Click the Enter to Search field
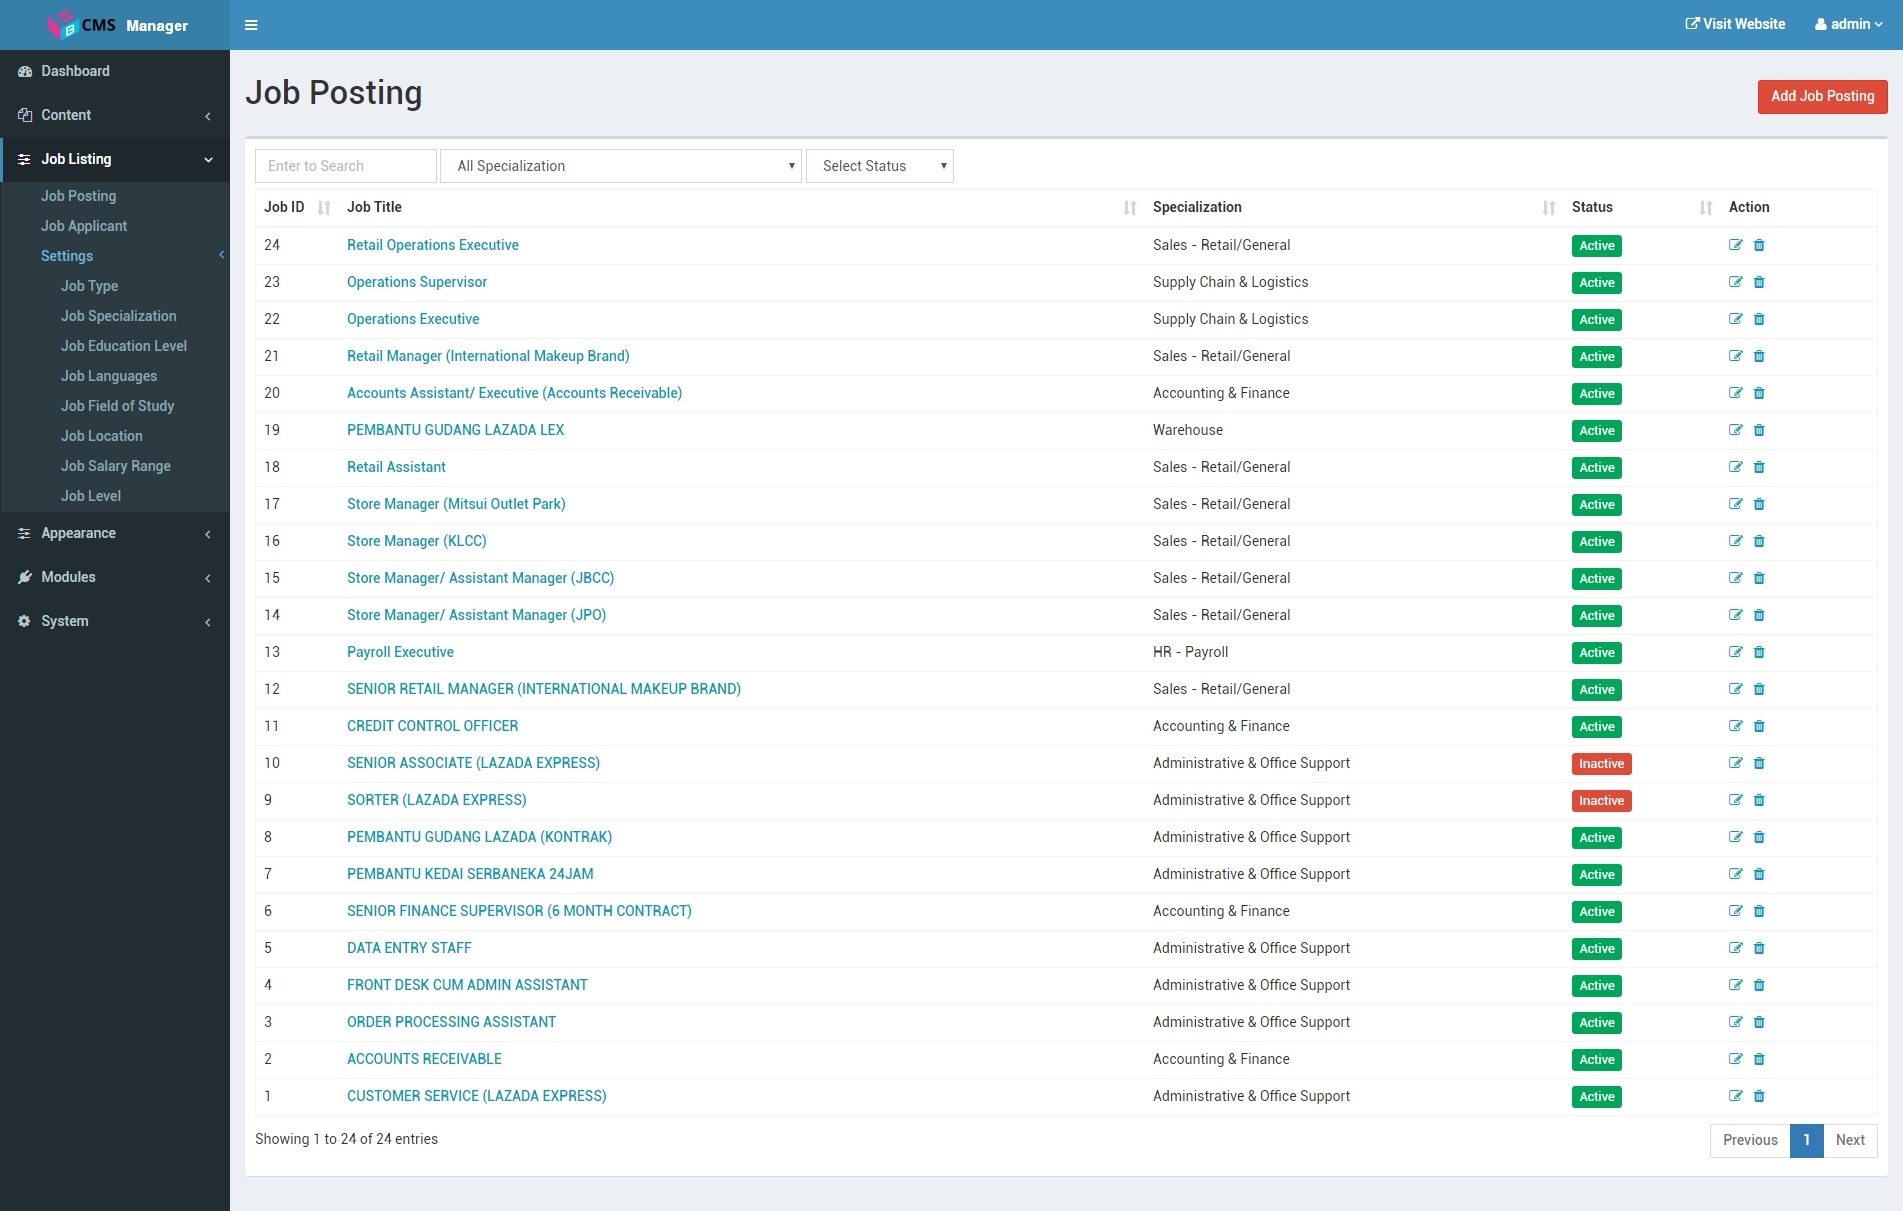 coord(345,166)
